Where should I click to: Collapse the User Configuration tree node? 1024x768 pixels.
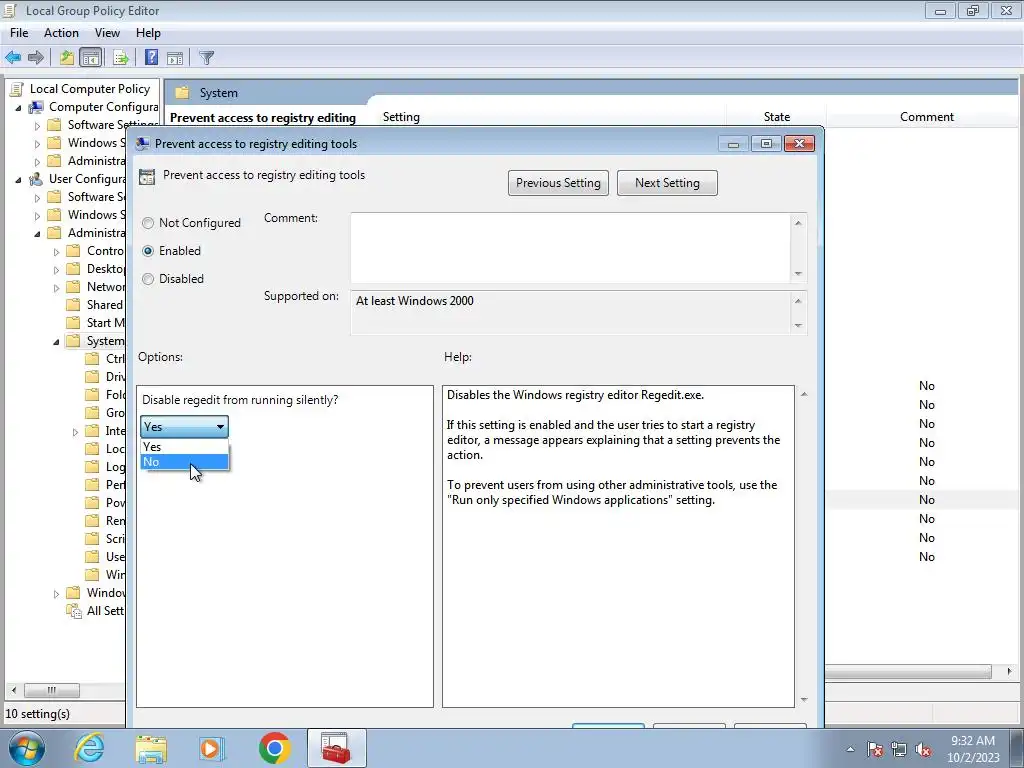point(18,179)
